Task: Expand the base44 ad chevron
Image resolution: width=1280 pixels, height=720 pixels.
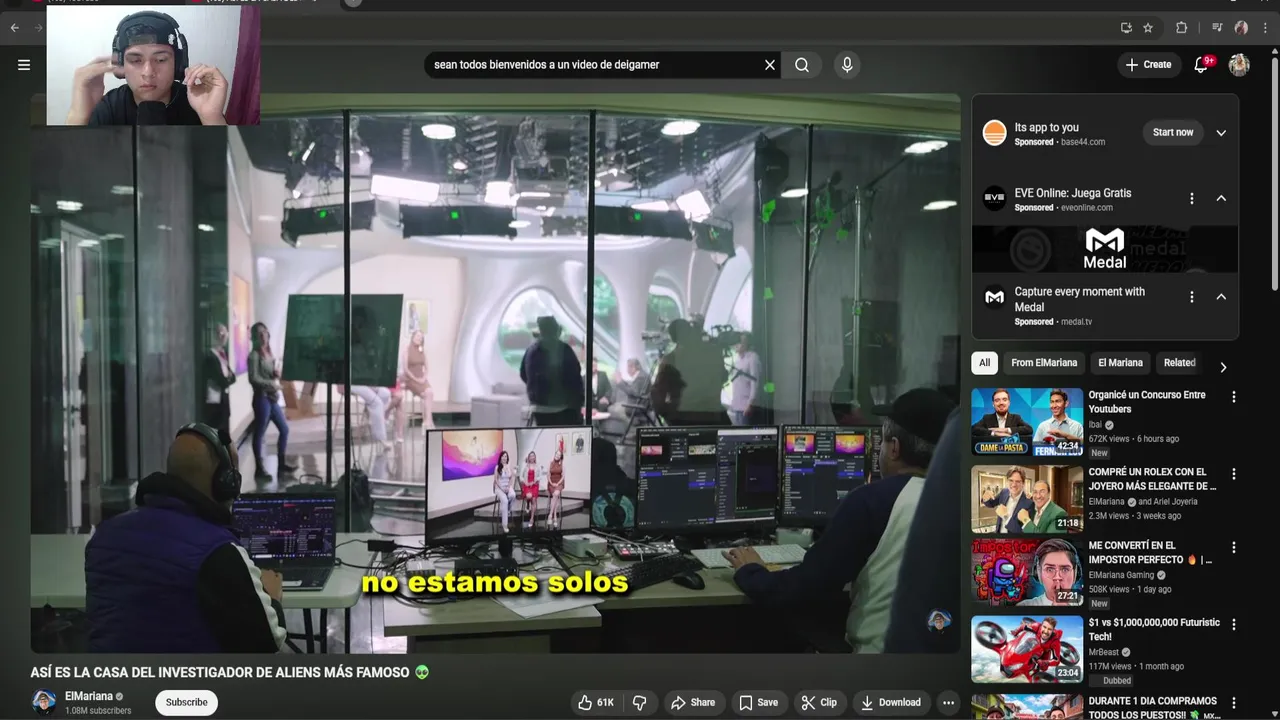Action: 1221,133
